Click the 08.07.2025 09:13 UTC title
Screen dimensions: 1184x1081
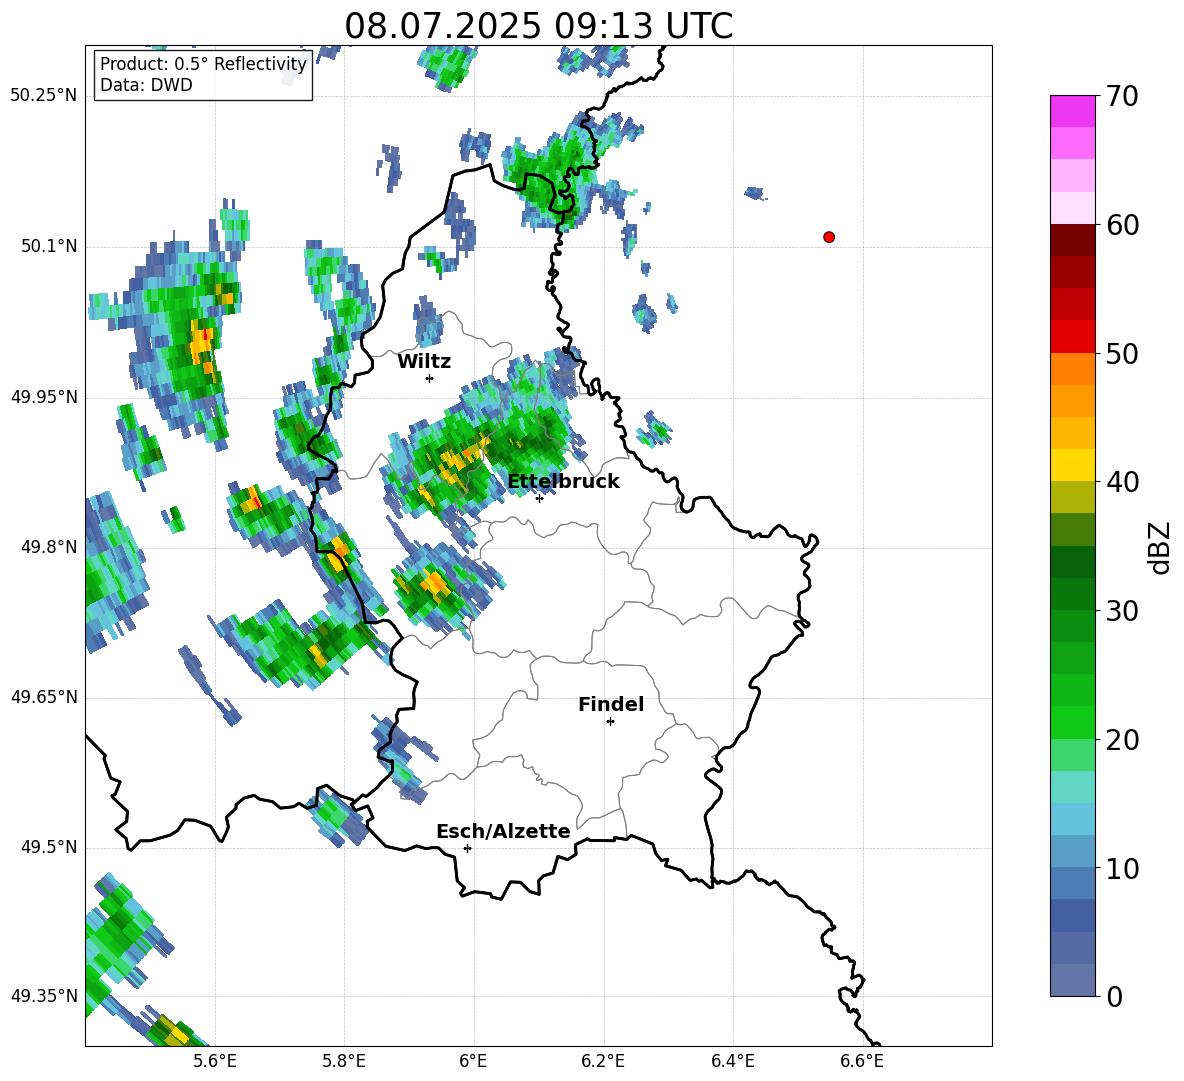(538, 26)
